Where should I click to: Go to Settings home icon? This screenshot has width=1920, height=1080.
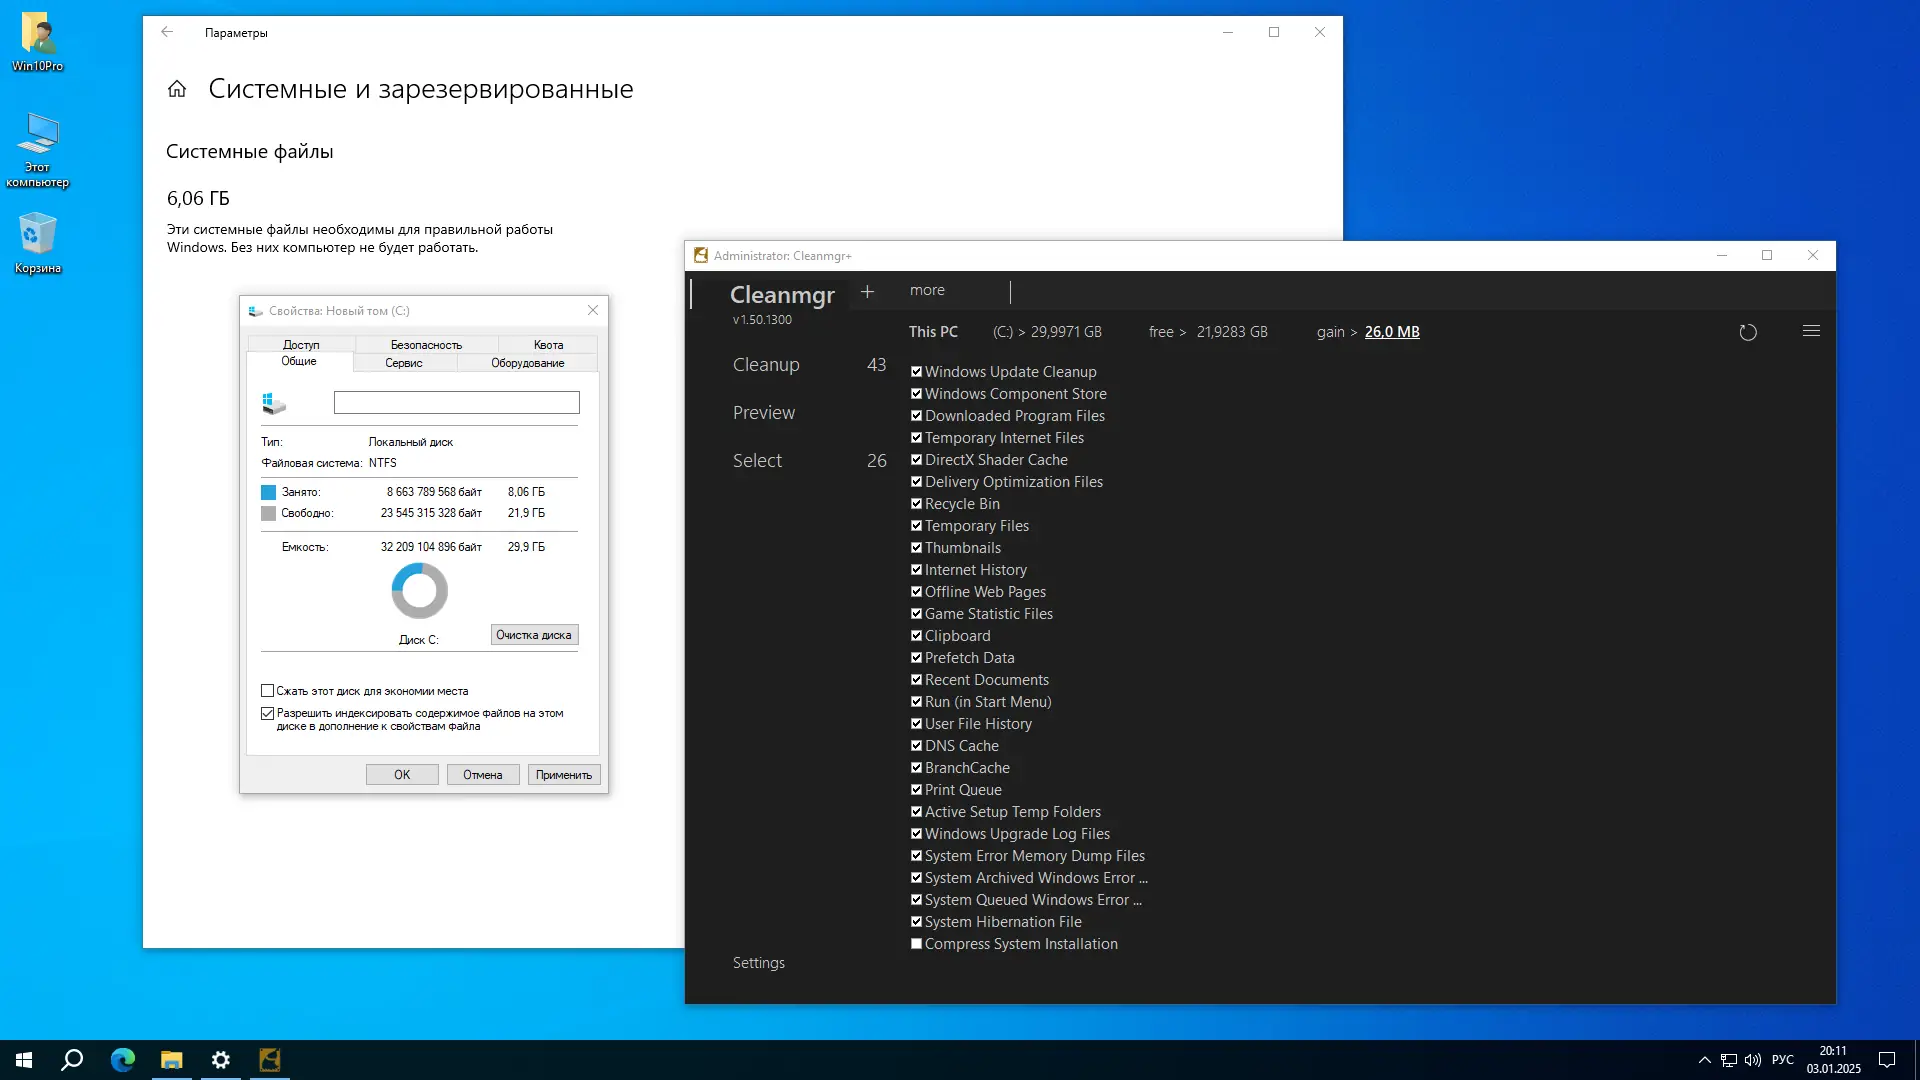click(x=177, y=89)
